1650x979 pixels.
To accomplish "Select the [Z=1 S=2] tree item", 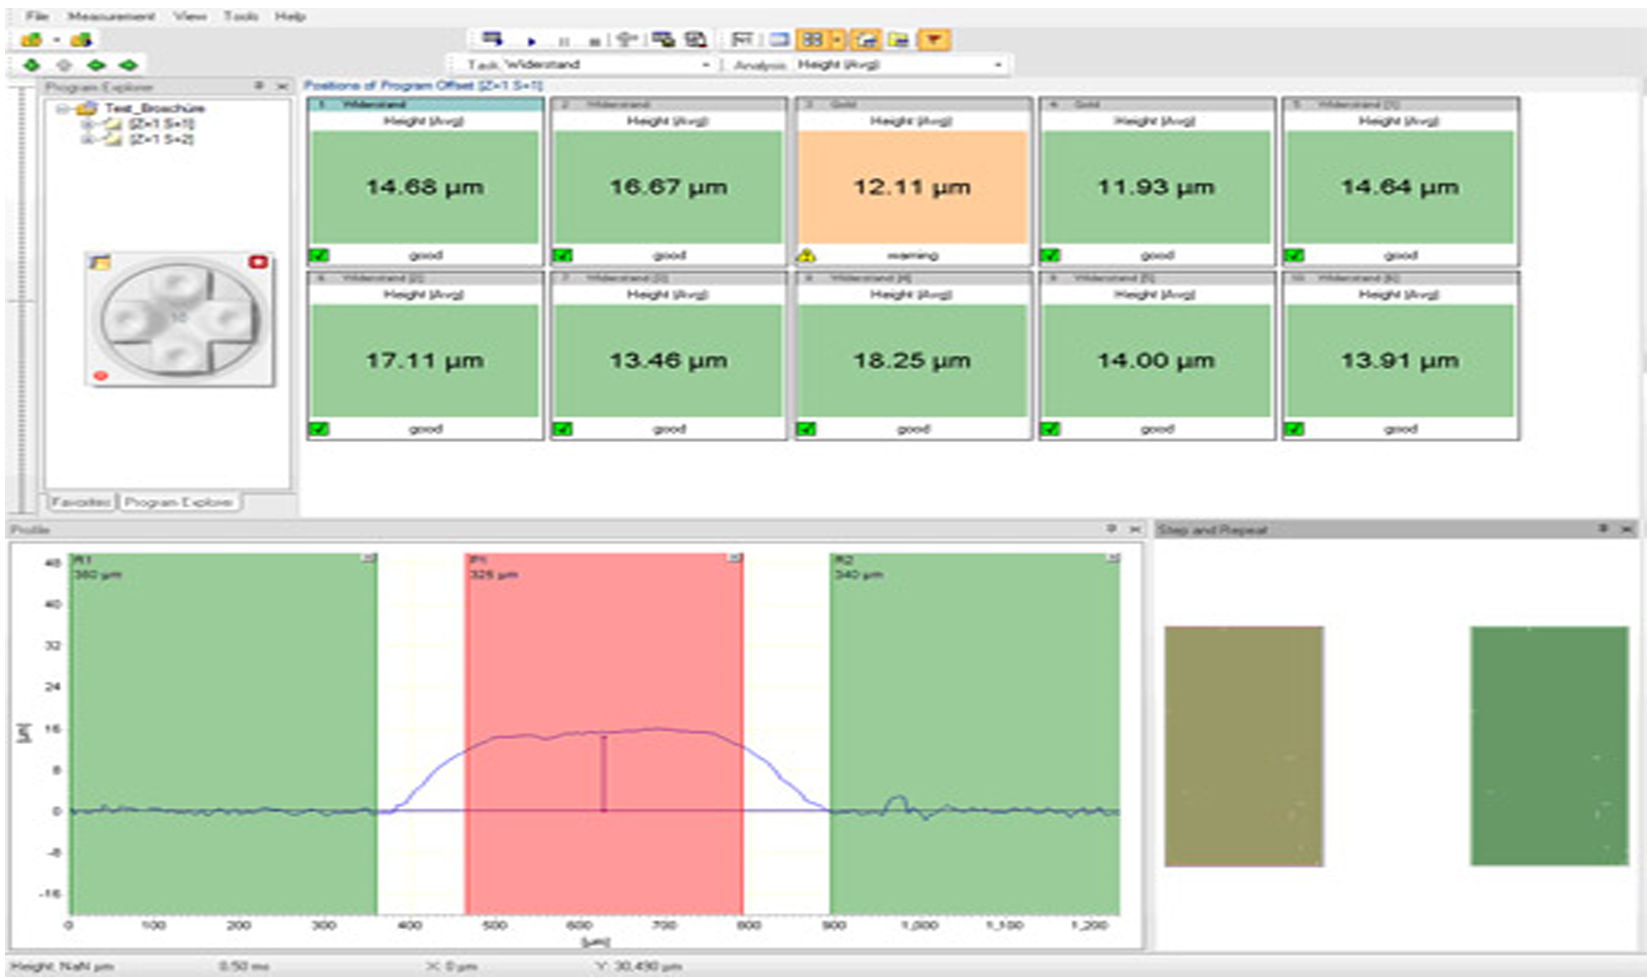I will tap(160, 139).
